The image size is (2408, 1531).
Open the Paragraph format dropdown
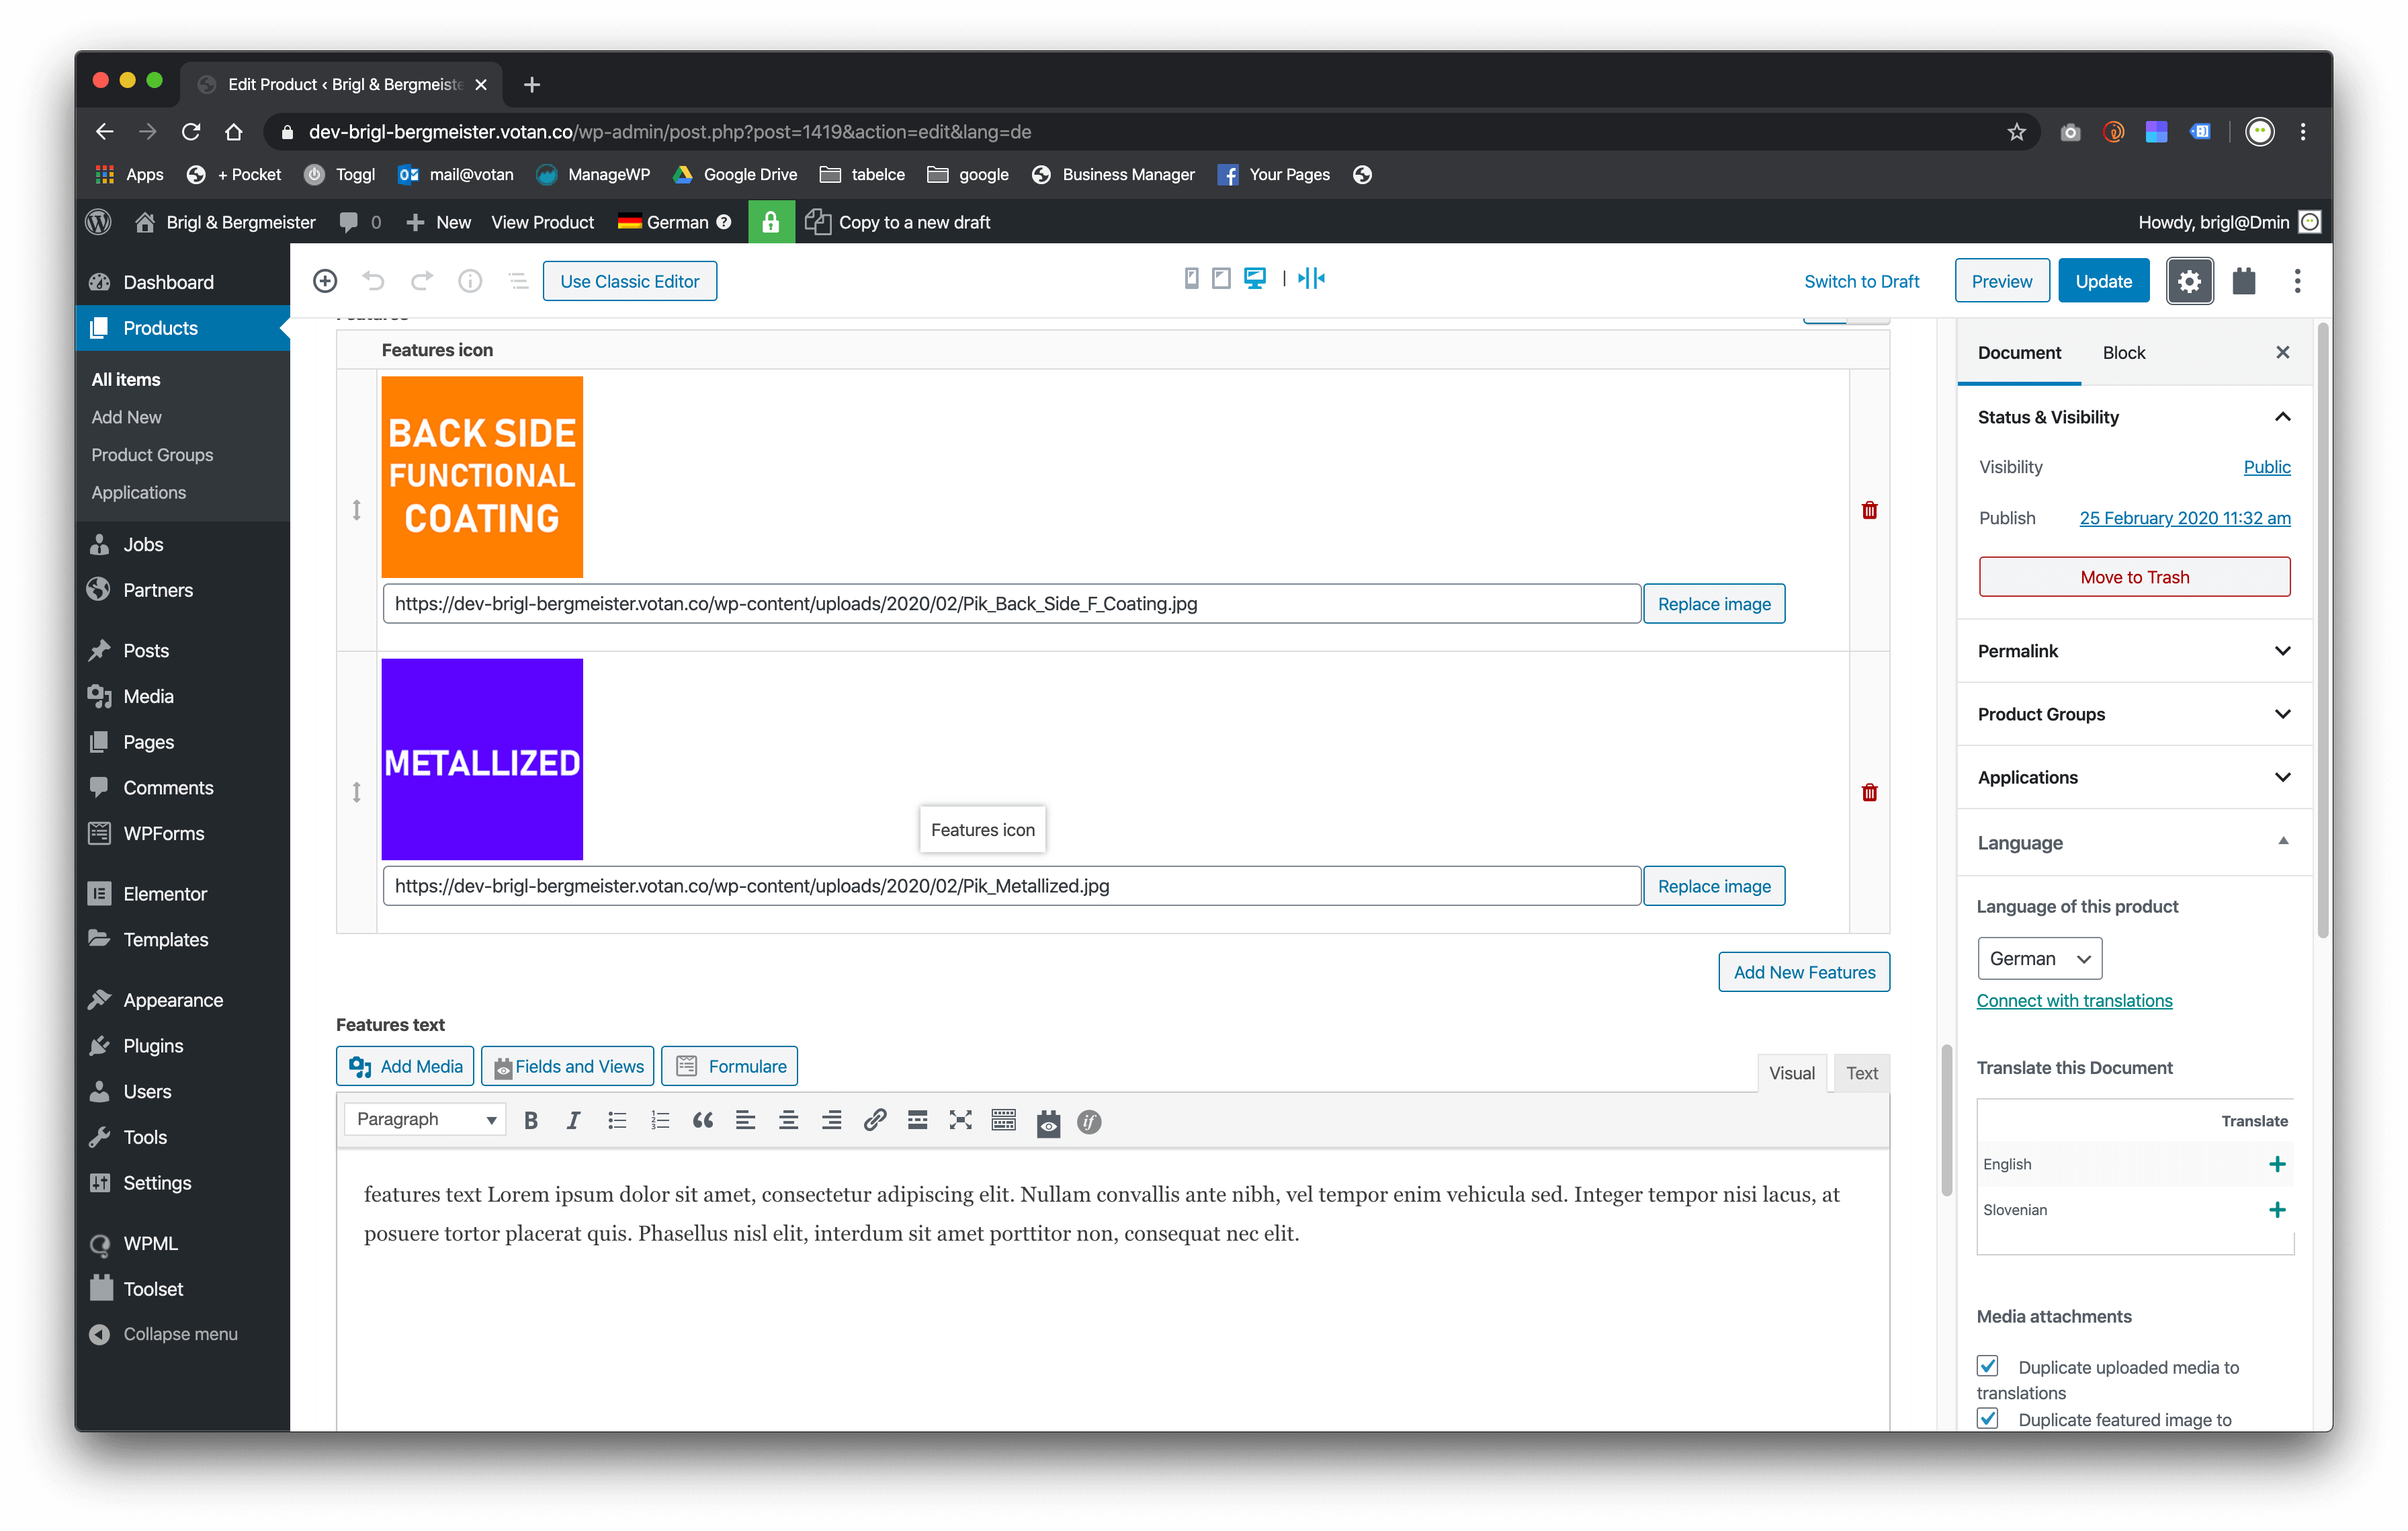click(x=425, y=1119)
